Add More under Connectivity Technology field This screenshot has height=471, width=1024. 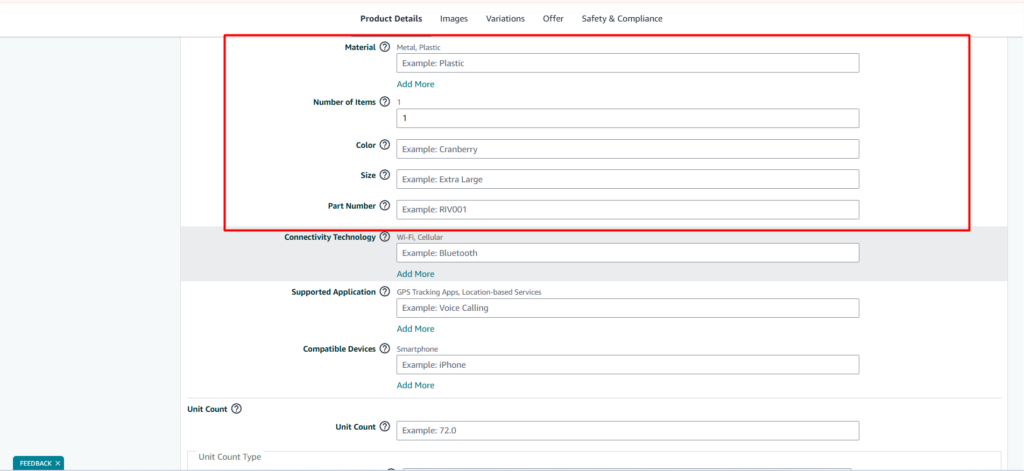[x=415, y=274]
